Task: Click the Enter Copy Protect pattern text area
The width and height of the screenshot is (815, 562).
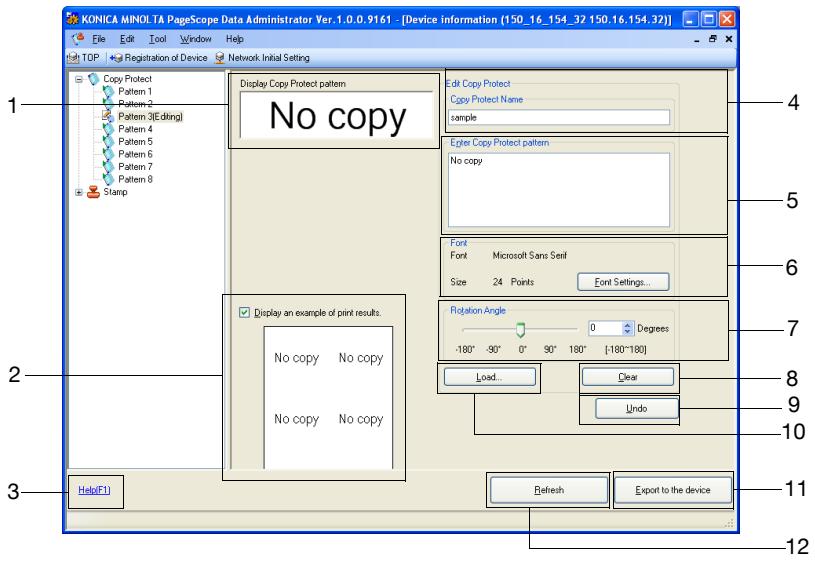Action: (x=559, y=190)
